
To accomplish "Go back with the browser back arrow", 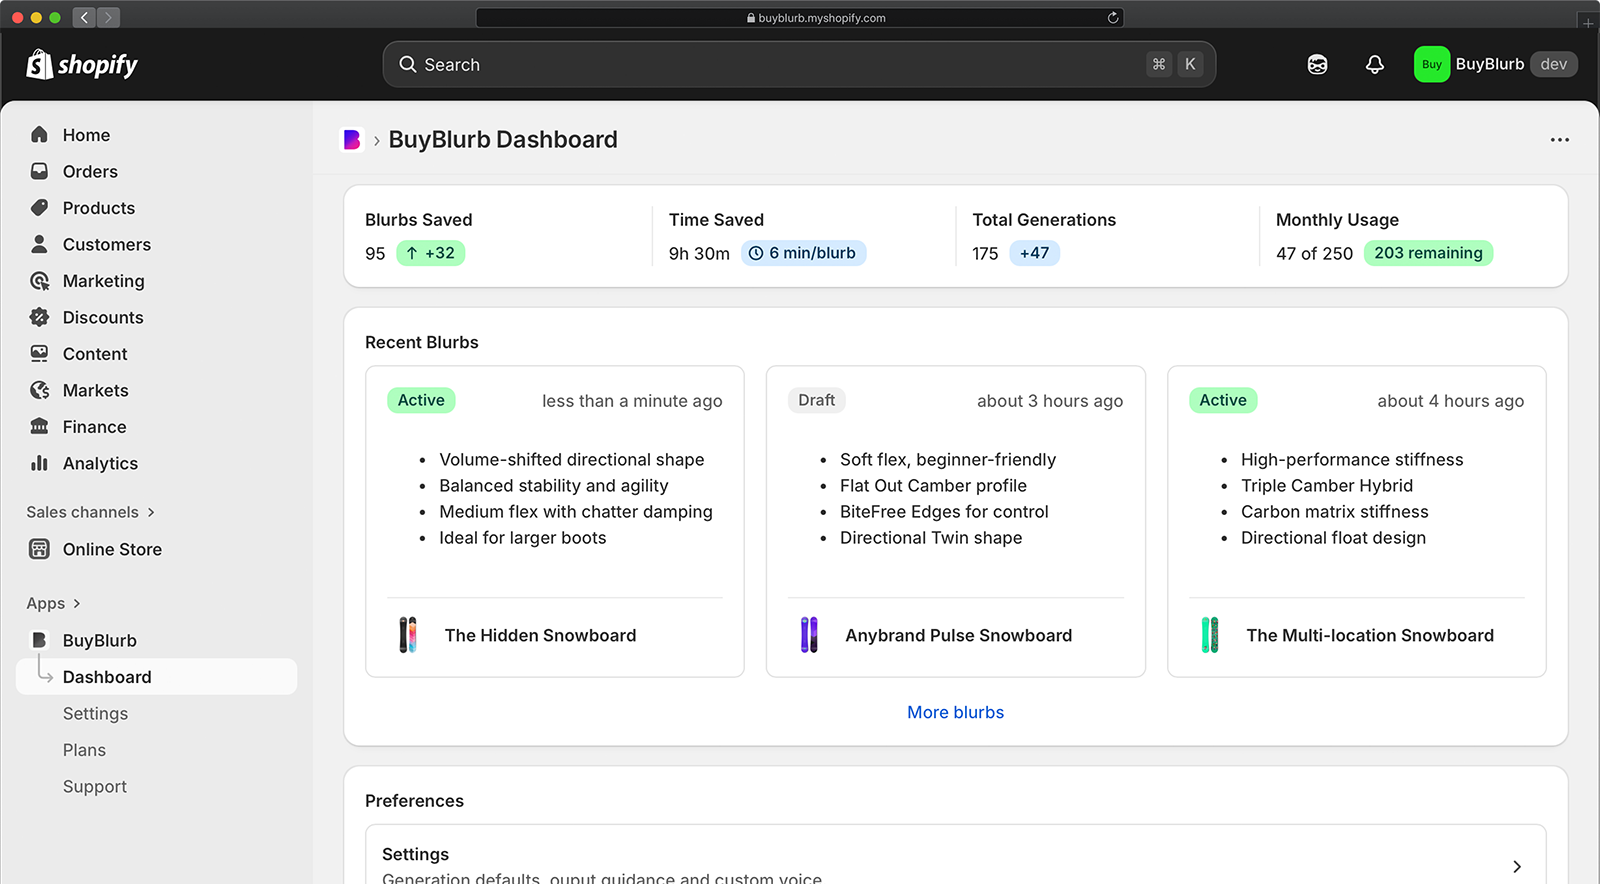I will click(x=84, y=17).
